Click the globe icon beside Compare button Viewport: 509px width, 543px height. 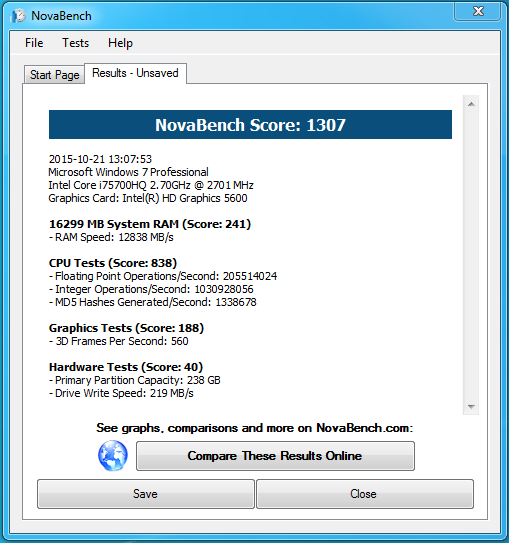(x=113, y=455)
